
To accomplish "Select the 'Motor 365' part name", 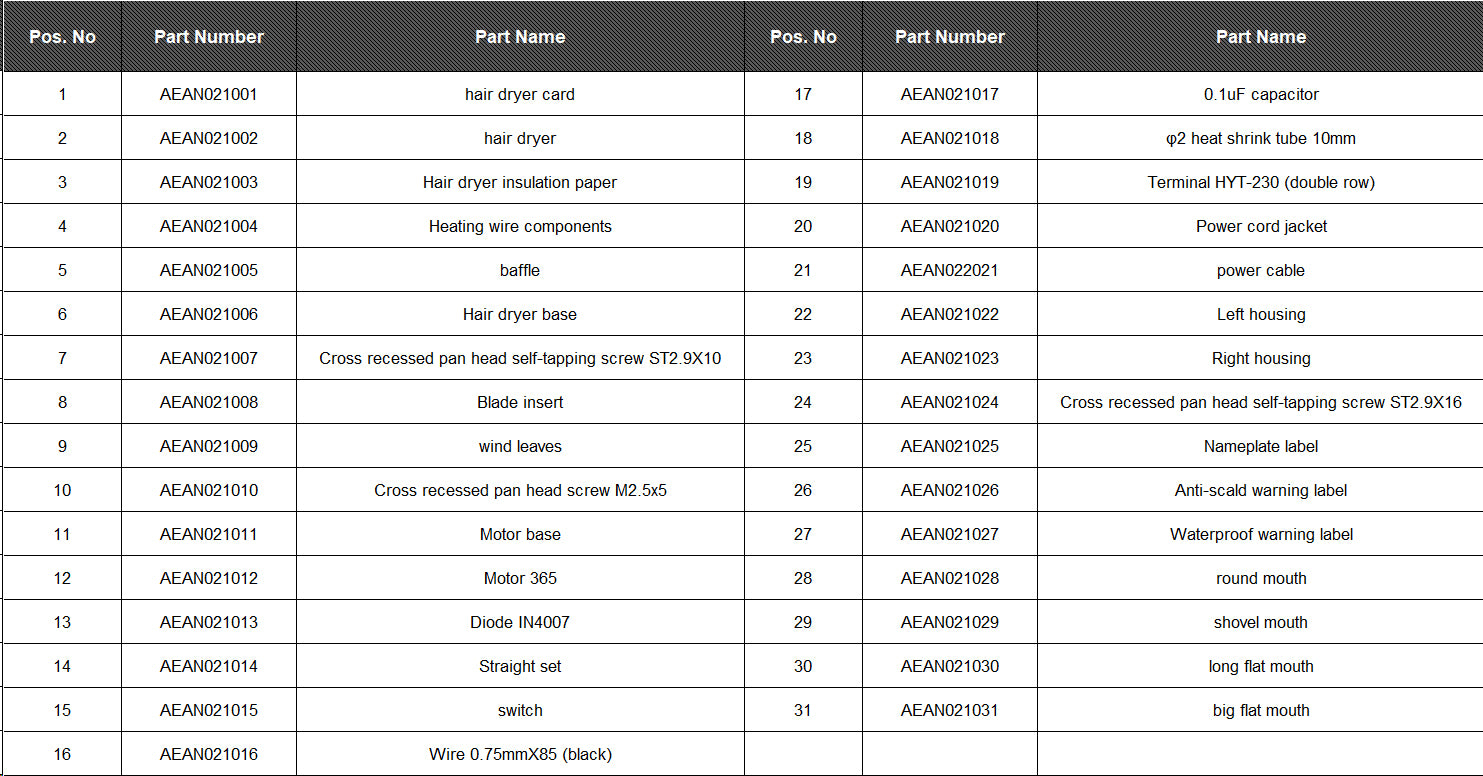I will 520,578.
